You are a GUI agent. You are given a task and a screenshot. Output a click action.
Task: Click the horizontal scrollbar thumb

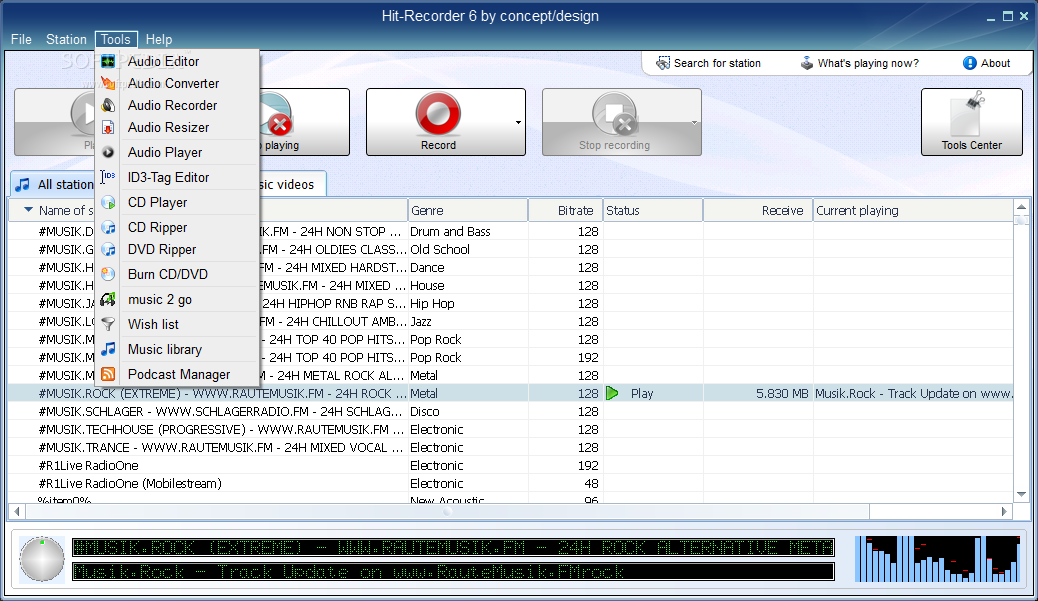[447, 512]
